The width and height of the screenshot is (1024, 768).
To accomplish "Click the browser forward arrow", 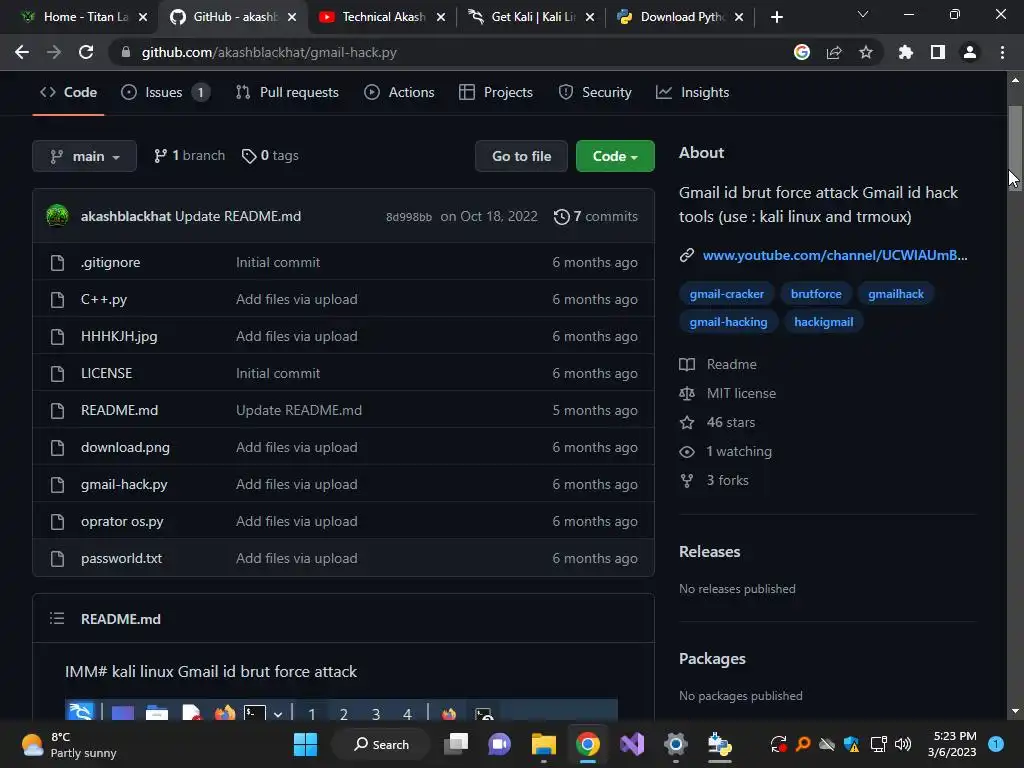I will point(54,52).
